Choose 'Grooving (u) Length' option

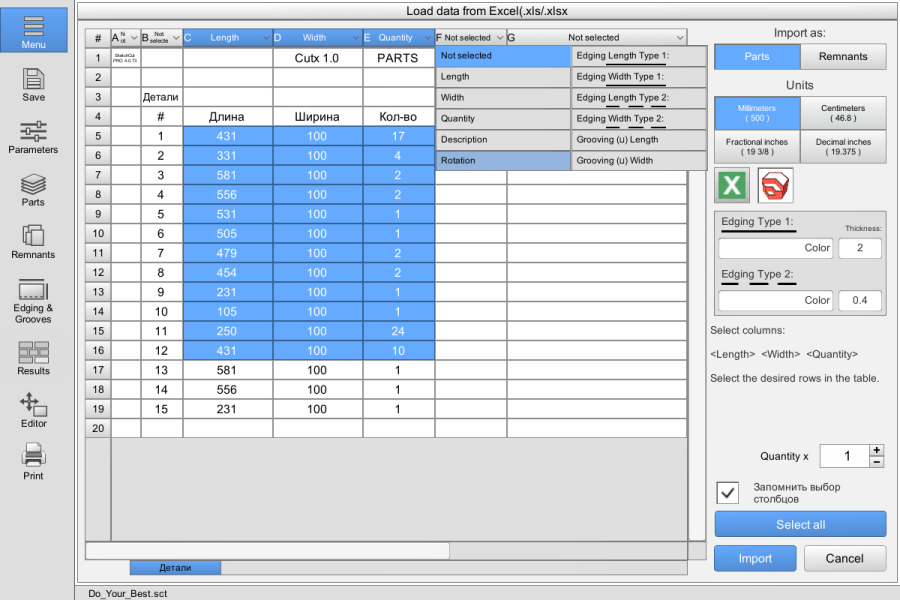click(639, 140)
